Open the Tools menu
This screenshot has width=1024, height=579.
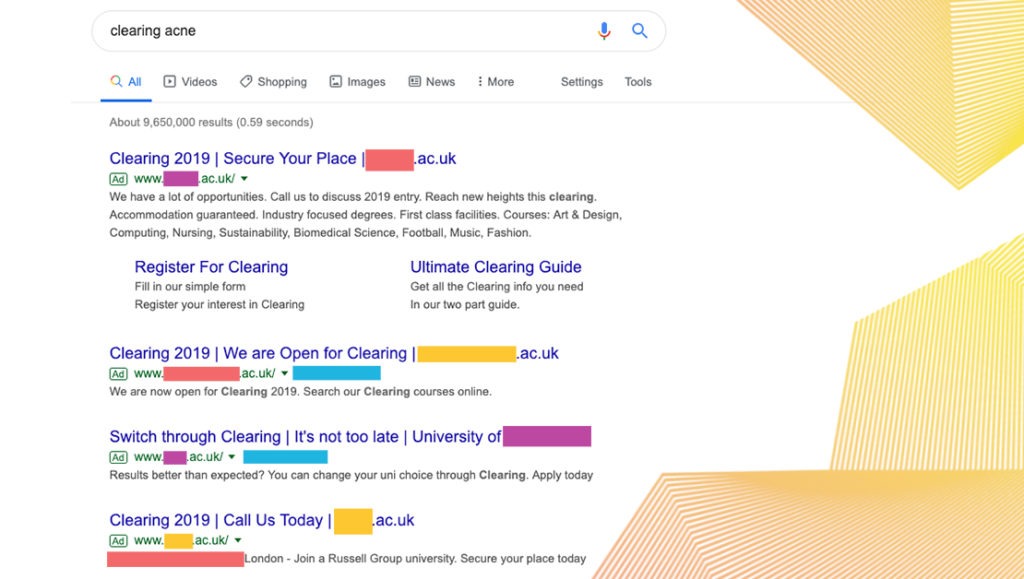click(x=638, y=82)
